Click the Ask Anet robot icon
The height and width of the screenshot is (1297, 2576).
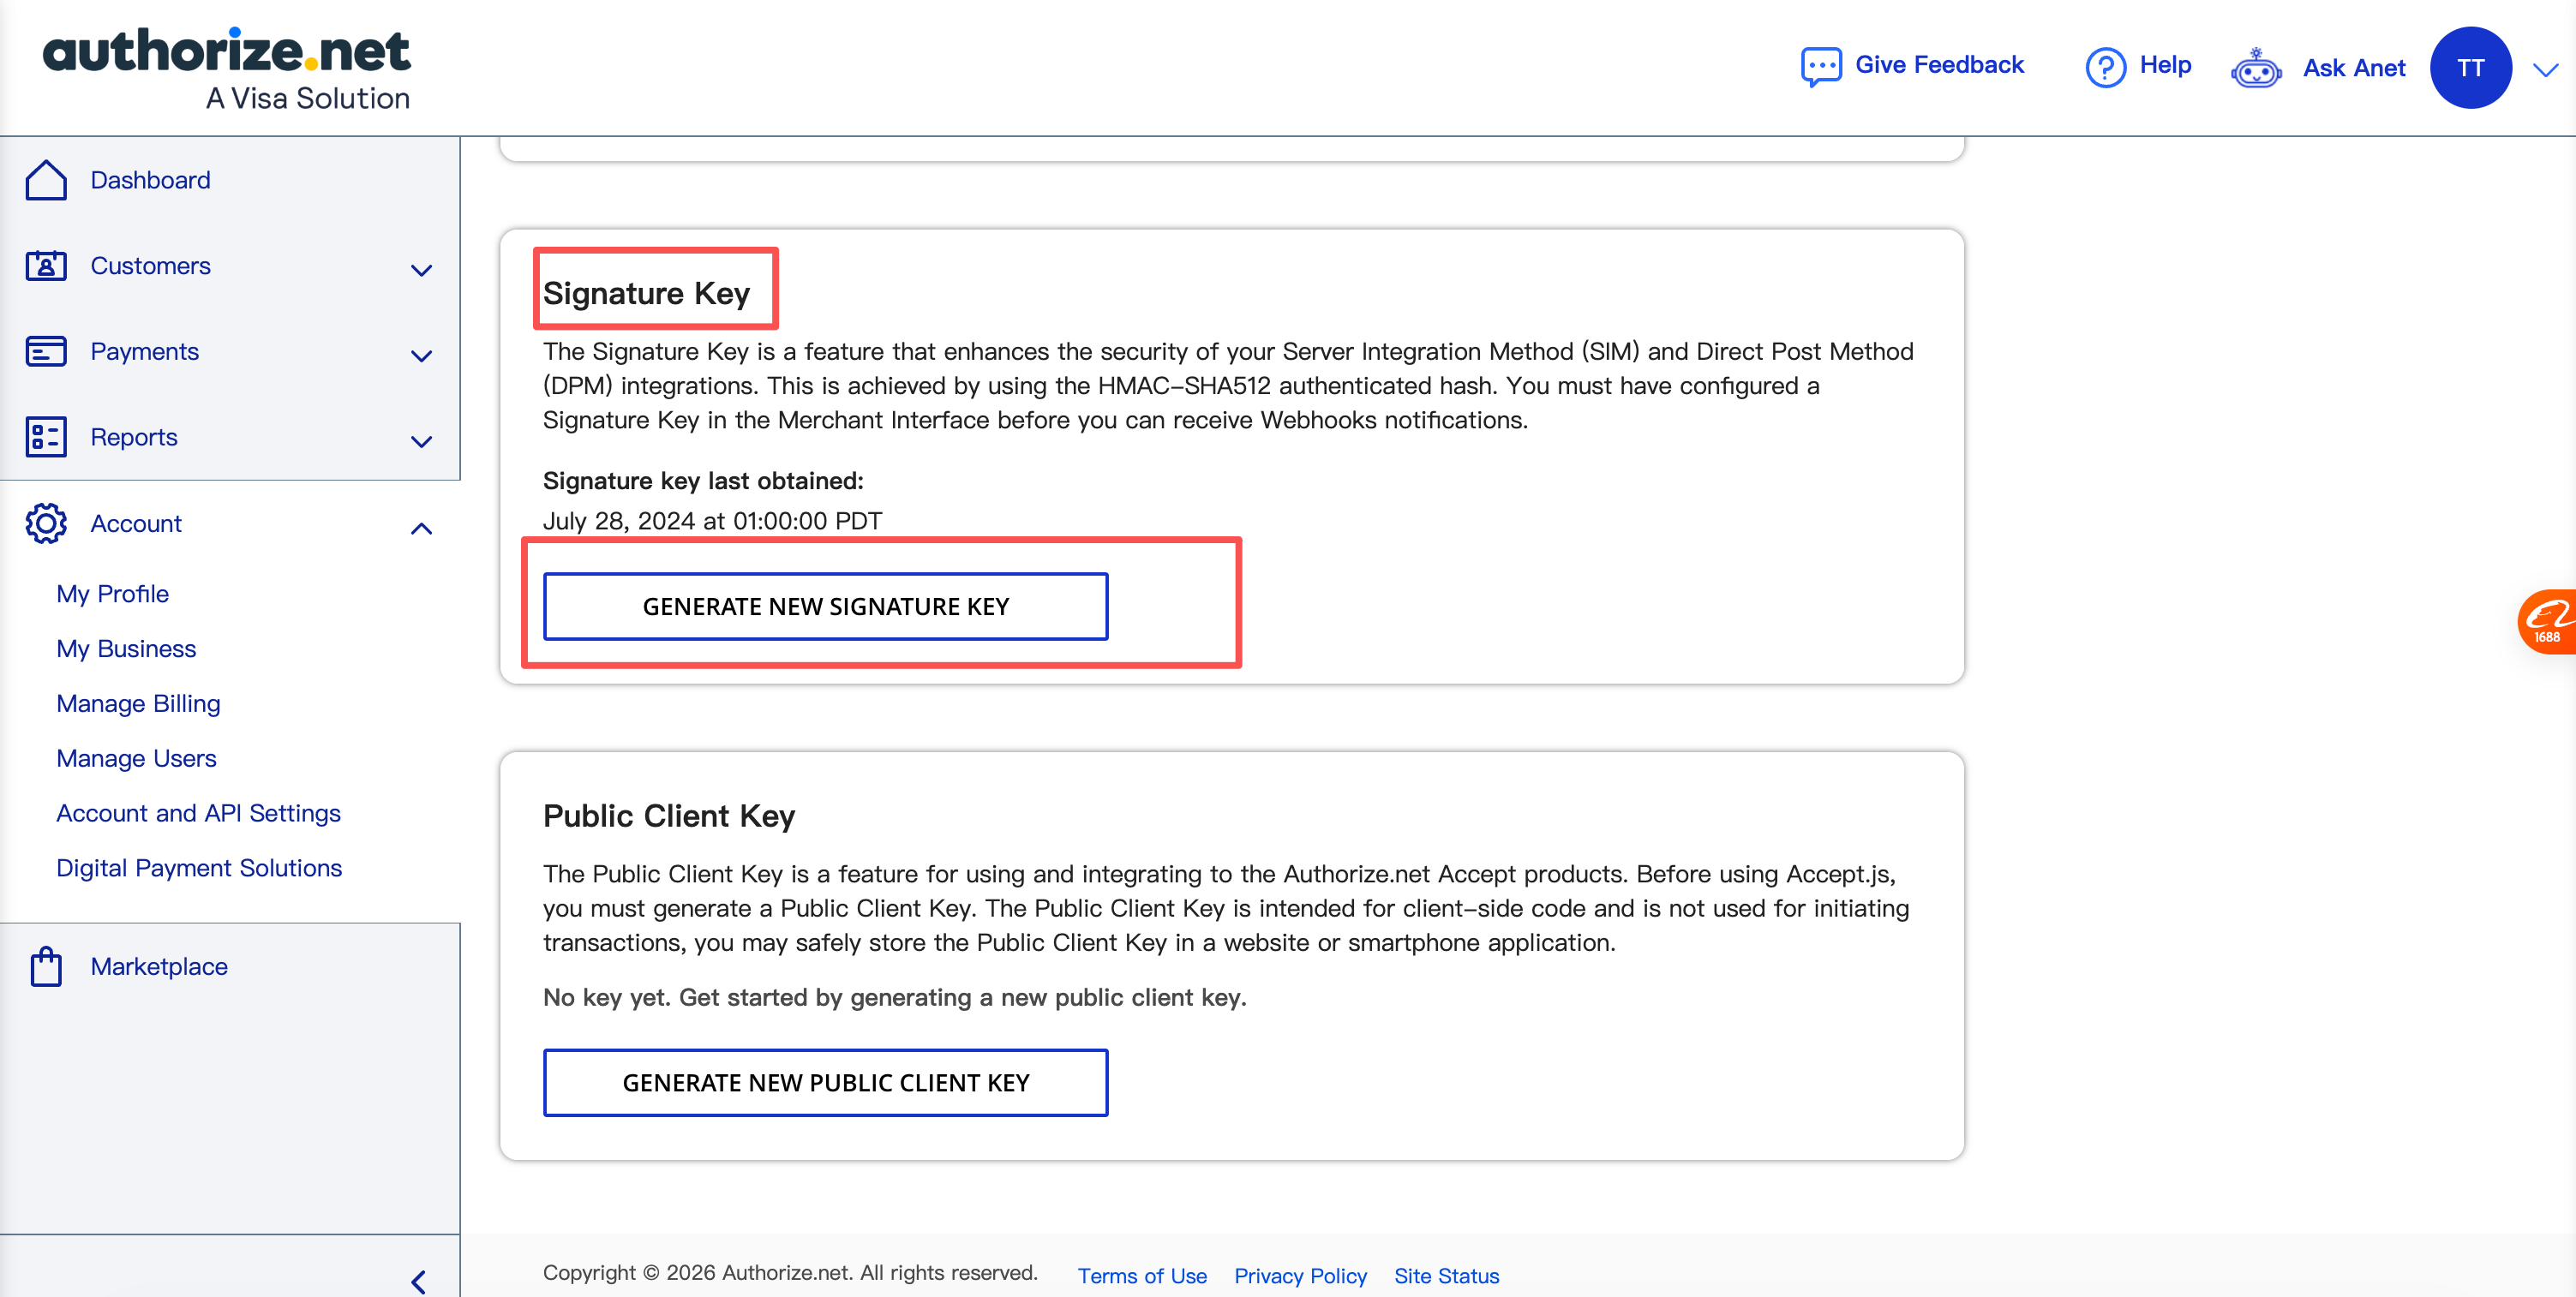[x=2256, y=68]
